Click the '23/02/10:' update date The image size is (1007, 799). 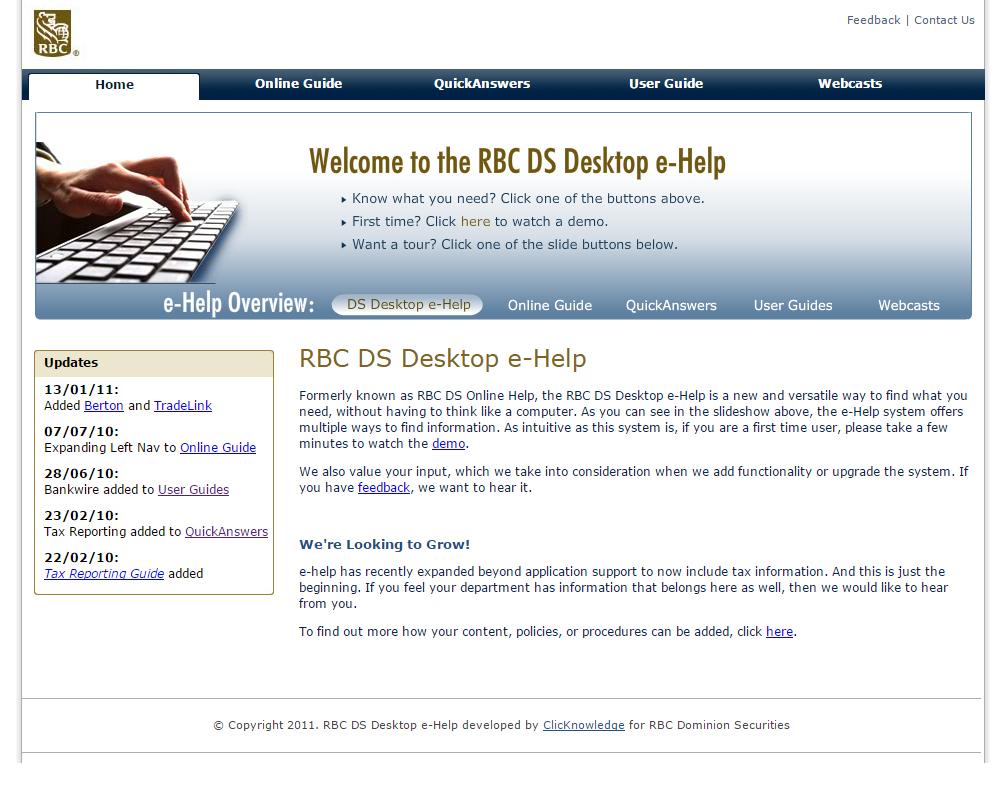[x=82, y=515]
